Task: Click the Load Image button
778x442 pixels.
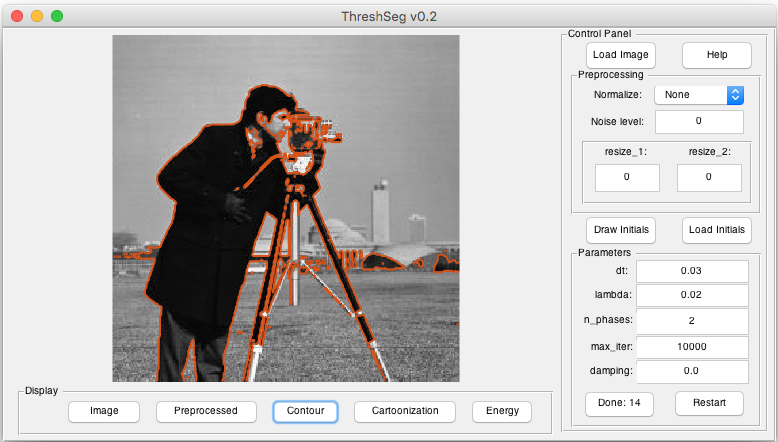Action: pos(620,55)
